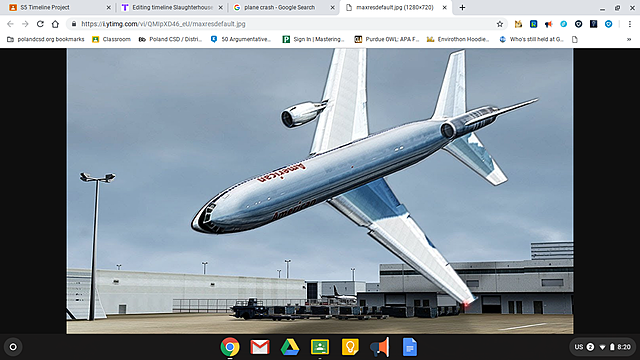Open the blue shield extension icon

point(609,24)
